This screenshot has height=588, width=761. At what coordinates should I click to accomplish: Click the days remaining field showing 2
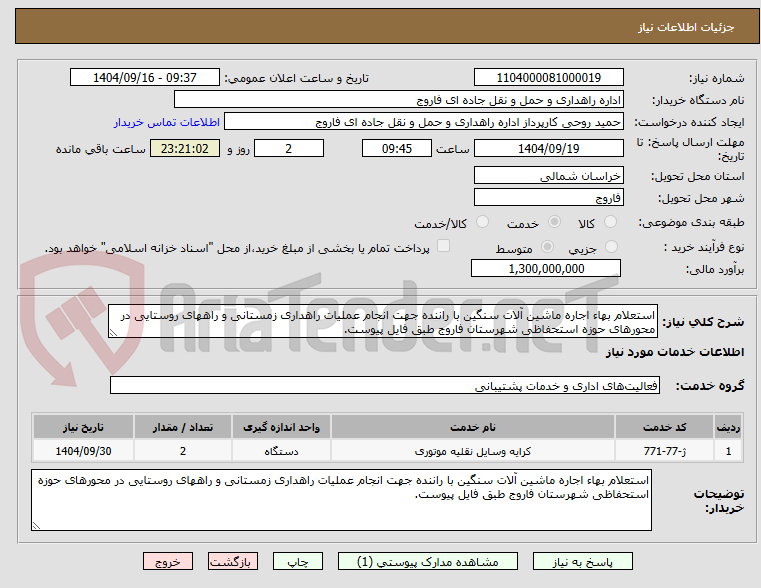coord(289,148)
